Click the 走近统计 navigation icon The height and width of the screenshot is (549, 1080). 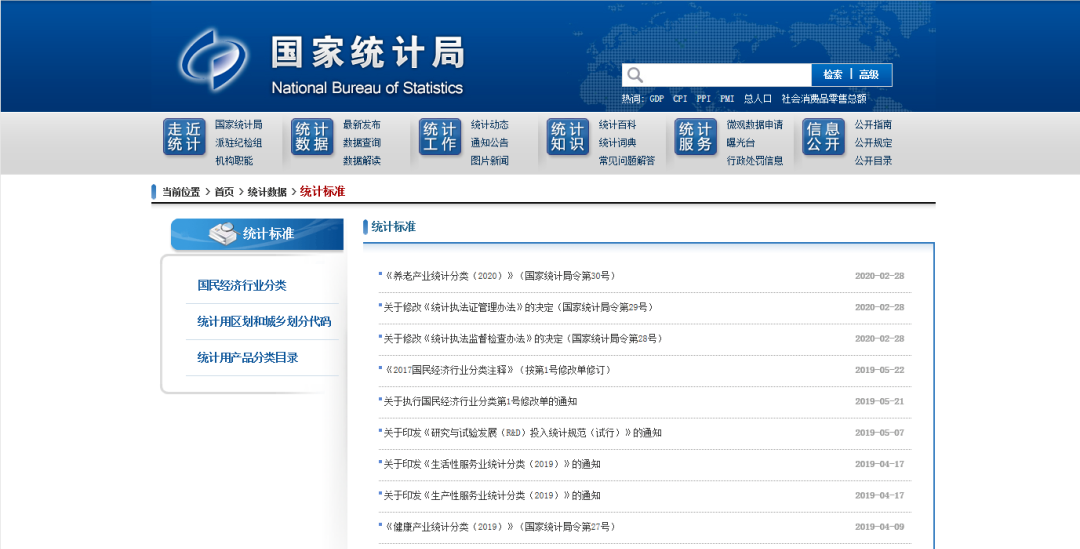[x=184, y=137]
